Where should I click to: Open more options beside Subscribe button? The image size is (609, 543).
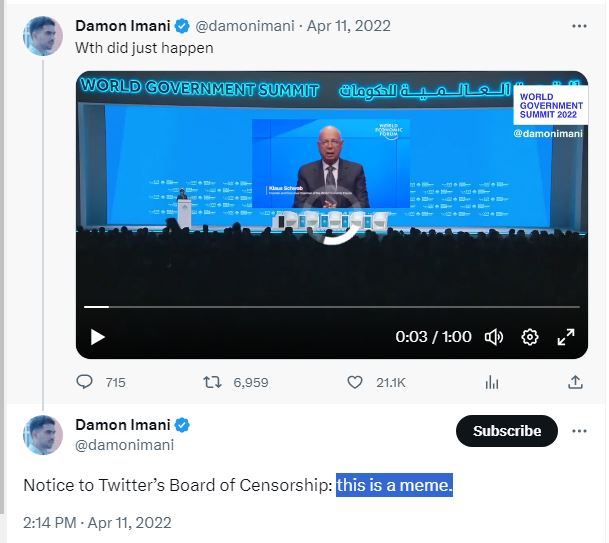click(579, 431)
